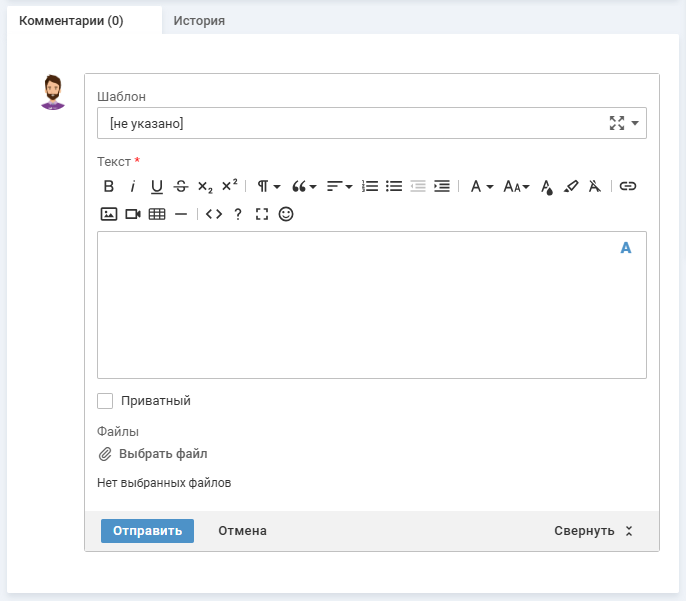The width and height of the screenshot is (686, 601).
Task: Toggle fullscreen editor mode
Action: pos(262,214)
